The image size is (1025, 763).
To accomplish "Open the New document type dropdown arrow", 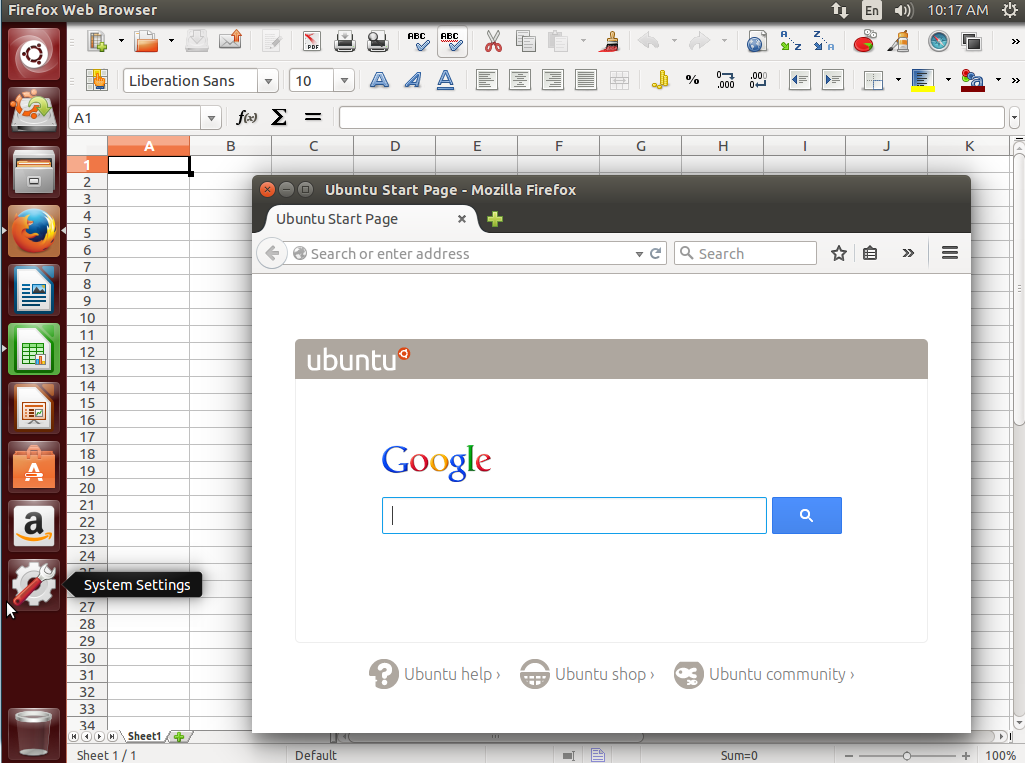I will click(121, 41).
